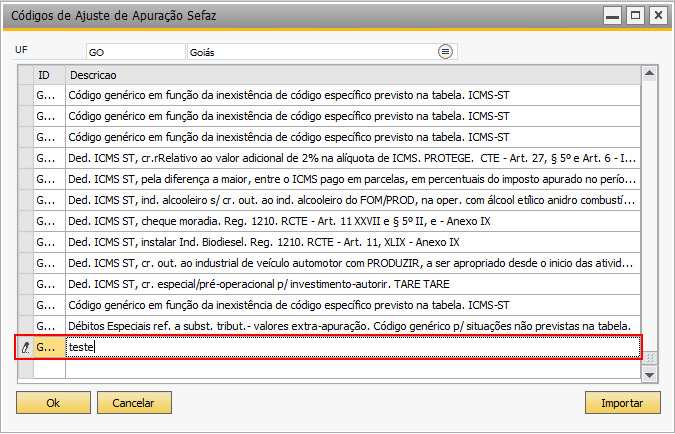675x434 pixels.
Task: Click the pencil edit marker on the teste row
Action: pyautogui.click(x=25, y=347)
